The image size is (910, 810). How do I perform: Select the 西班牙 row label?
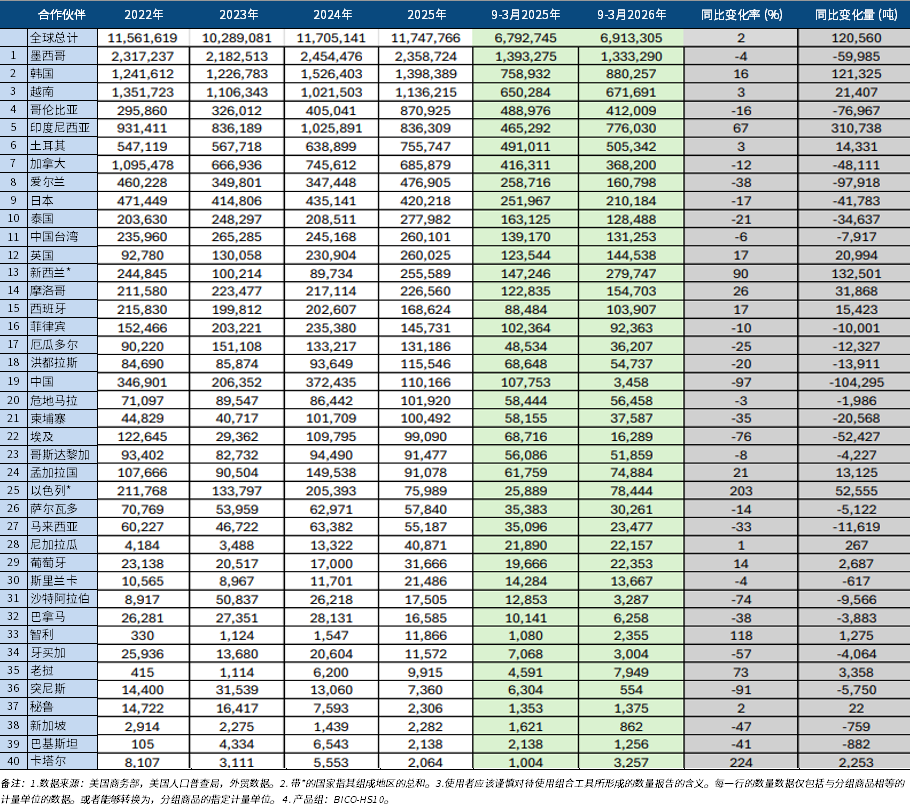point(48,309)
